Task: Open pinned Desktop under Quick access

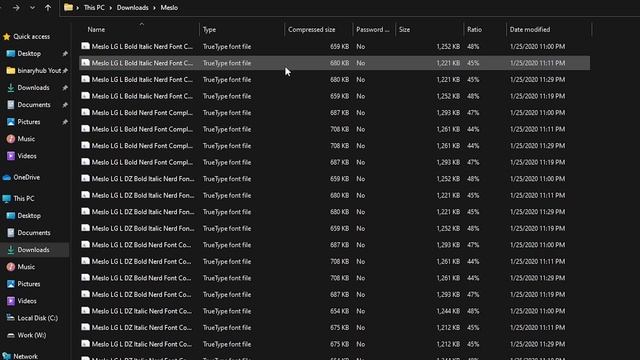Action: point(29,53)
